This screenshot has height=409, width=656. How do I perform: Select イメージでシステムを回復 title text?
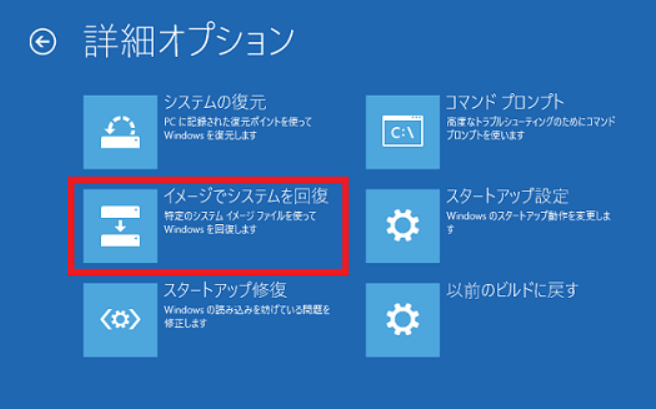246,196
